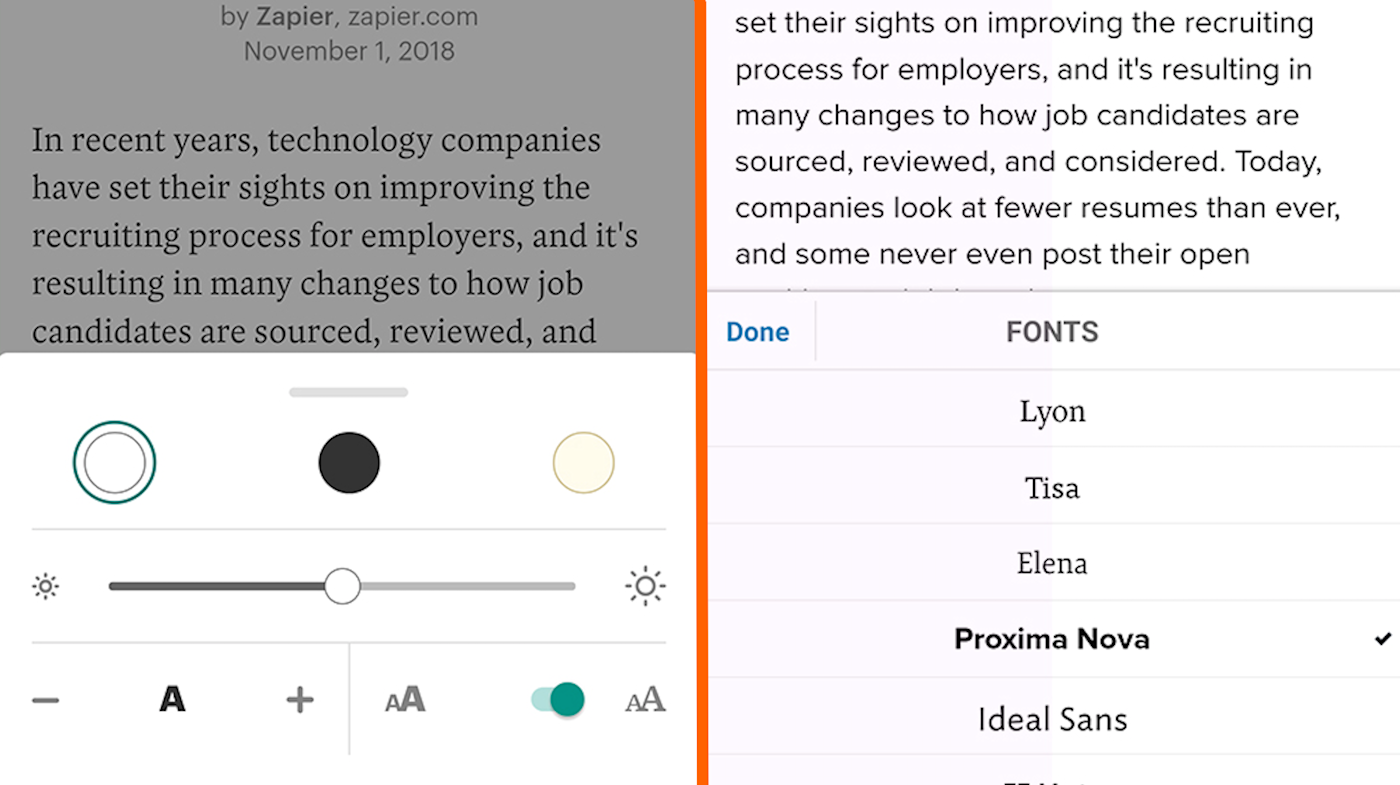Click the sans-serif AA font icon
1400x785 pixels.
[405, 699]
